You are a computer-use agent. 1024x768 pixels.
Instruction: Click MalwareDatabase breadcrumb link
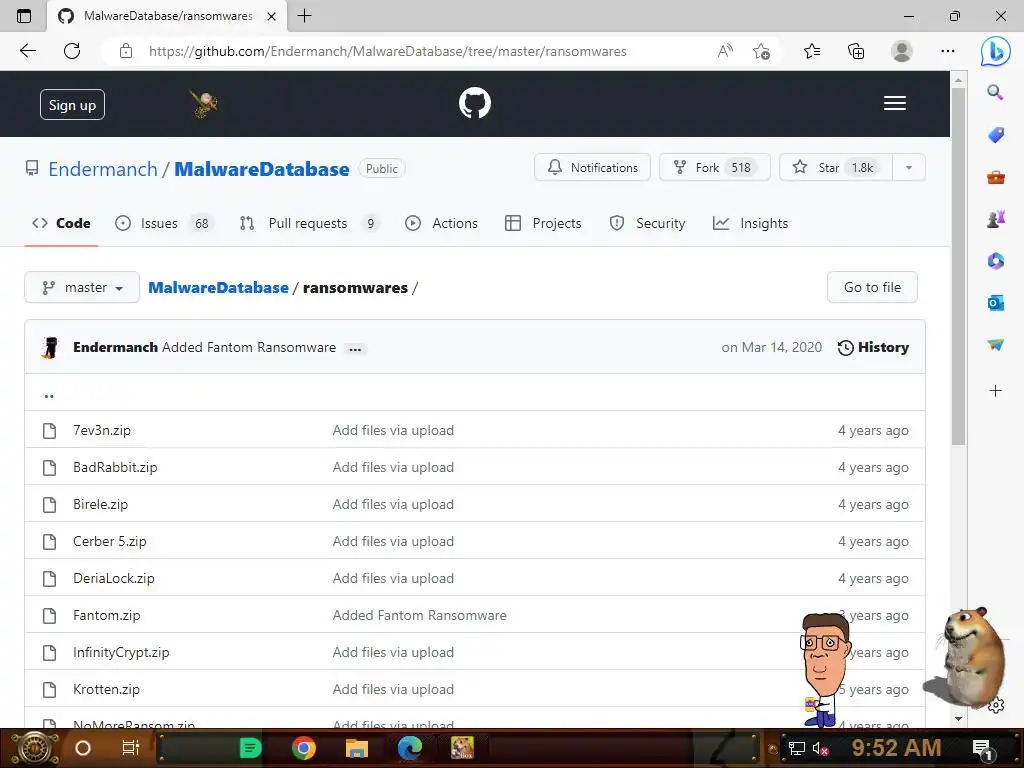(x=218, y=287)
